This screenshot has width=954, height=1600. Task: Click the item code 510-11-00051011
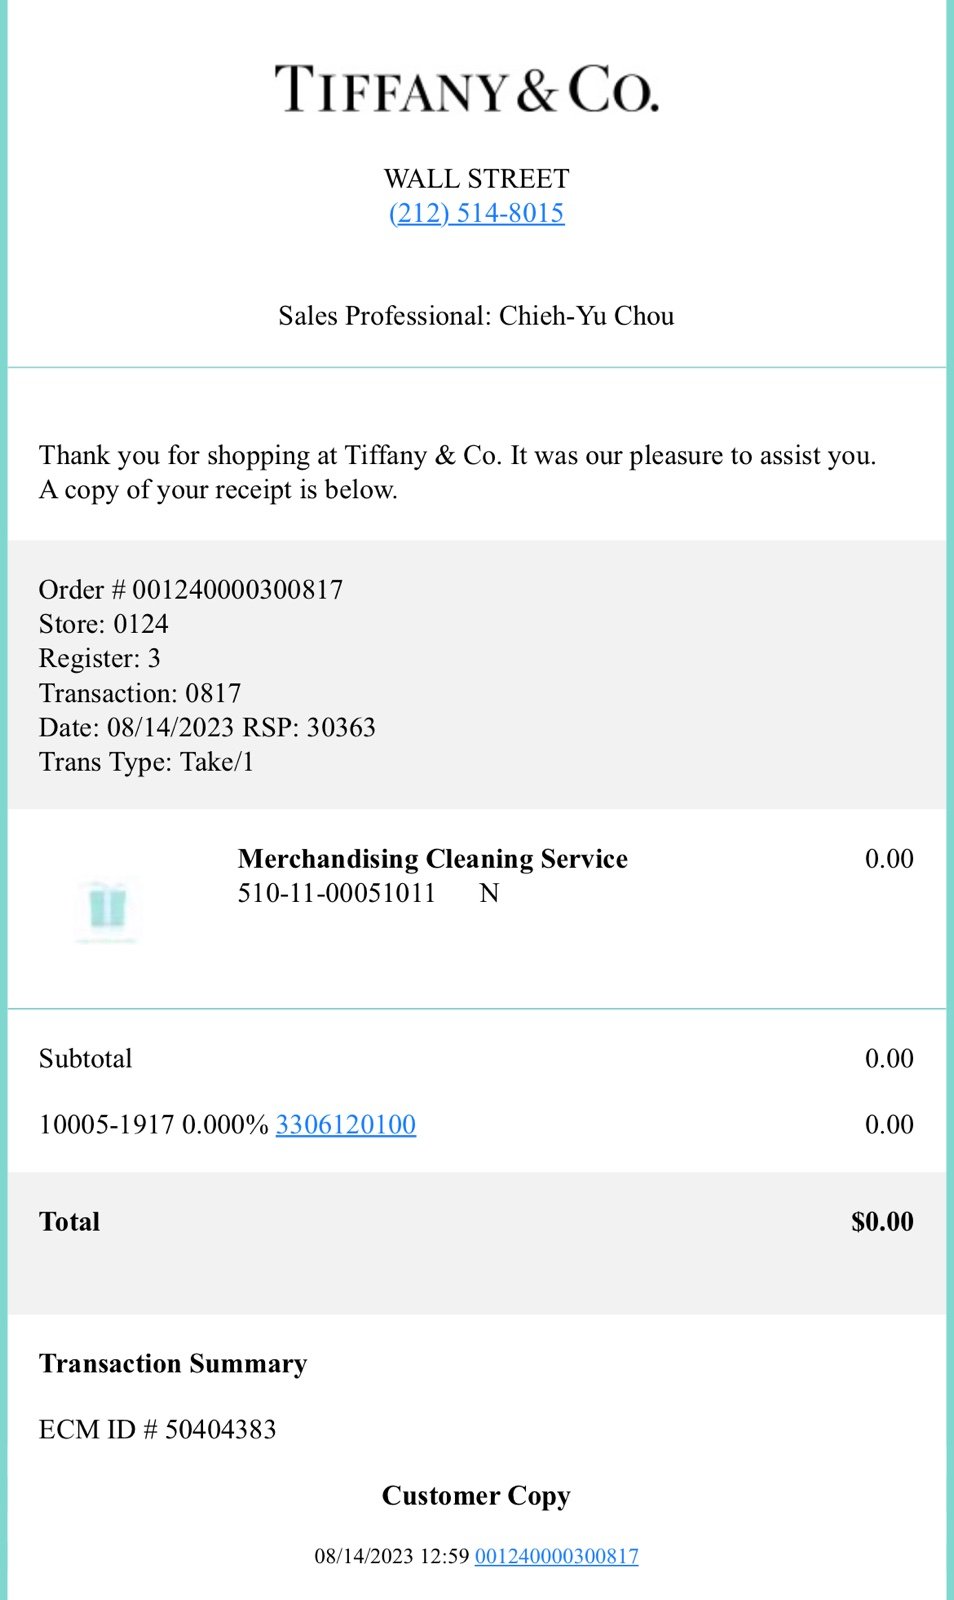pos(337,893)
